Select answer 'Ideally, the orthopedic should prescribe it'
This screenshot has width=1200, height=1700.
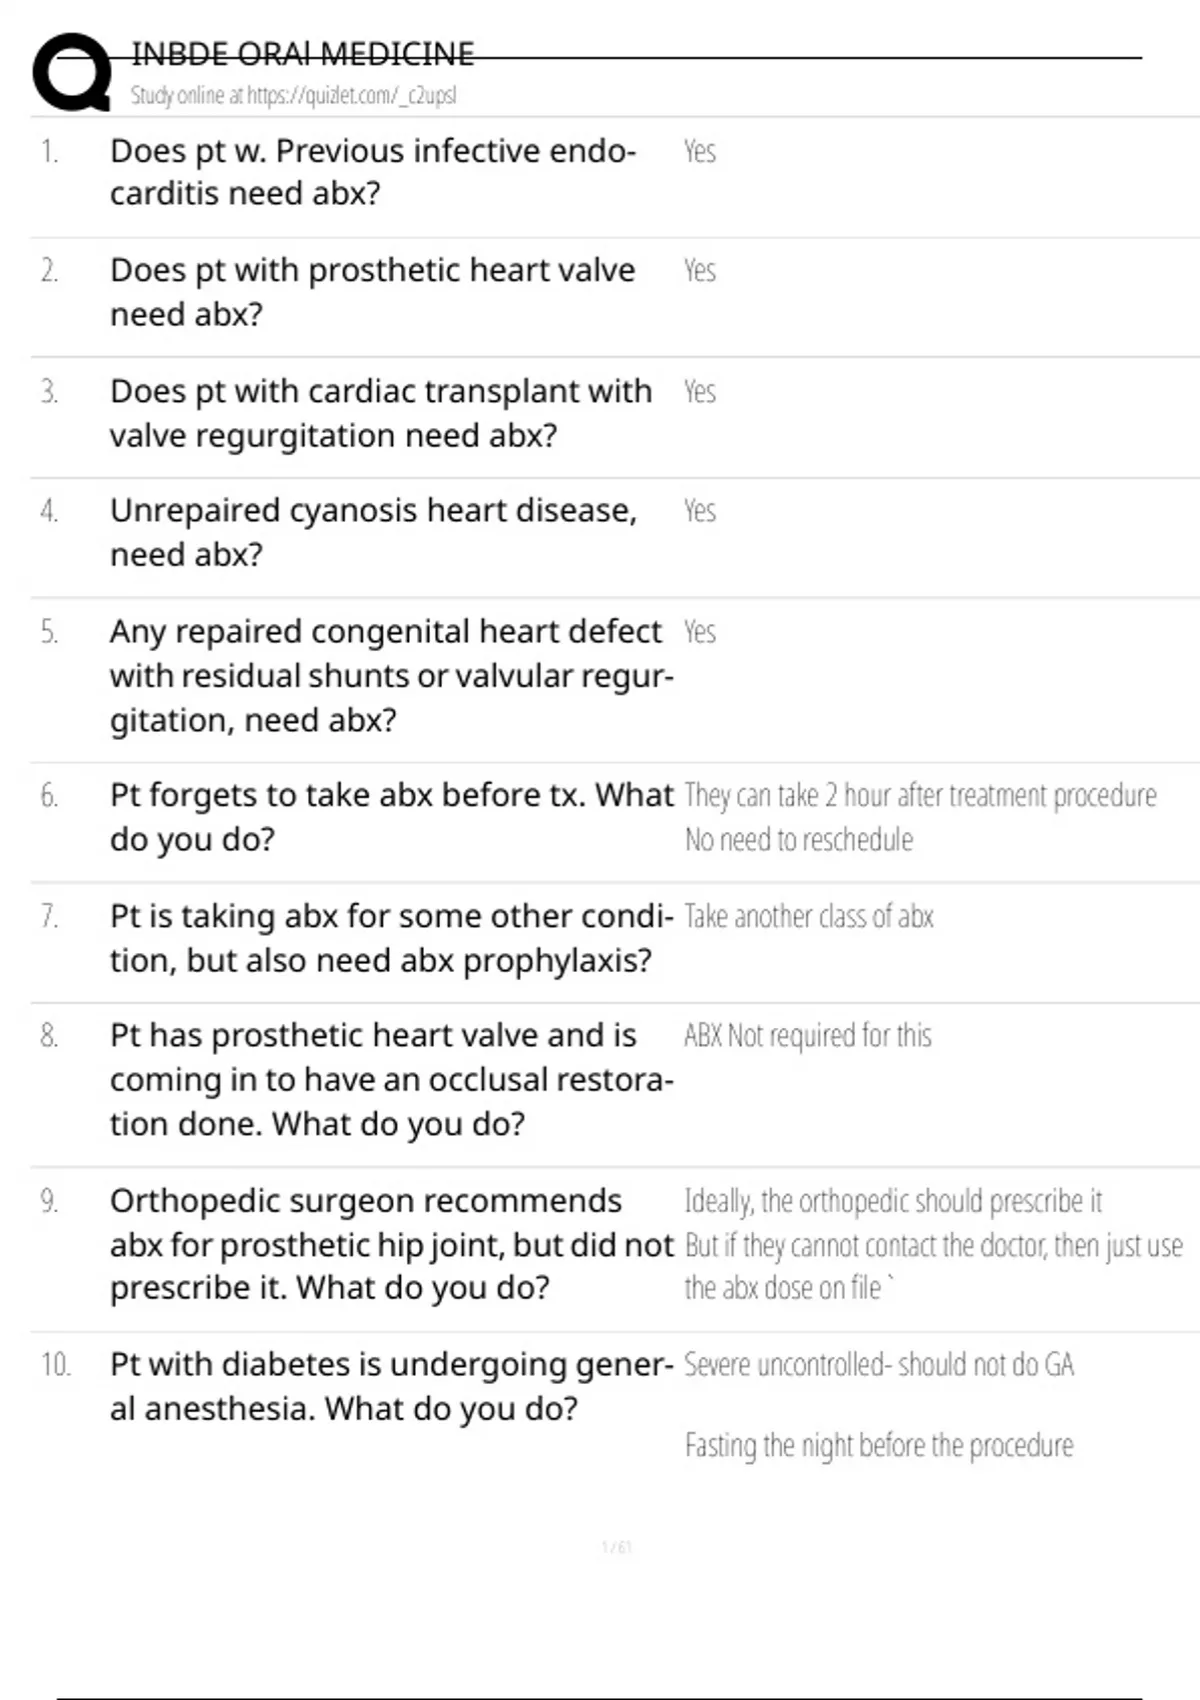892,1201
